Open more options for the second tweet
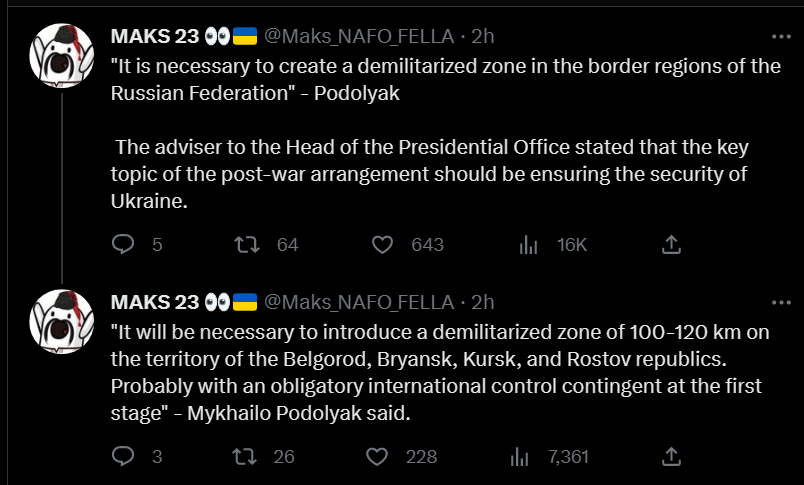 pyautogui.click(x=781, y=301)
